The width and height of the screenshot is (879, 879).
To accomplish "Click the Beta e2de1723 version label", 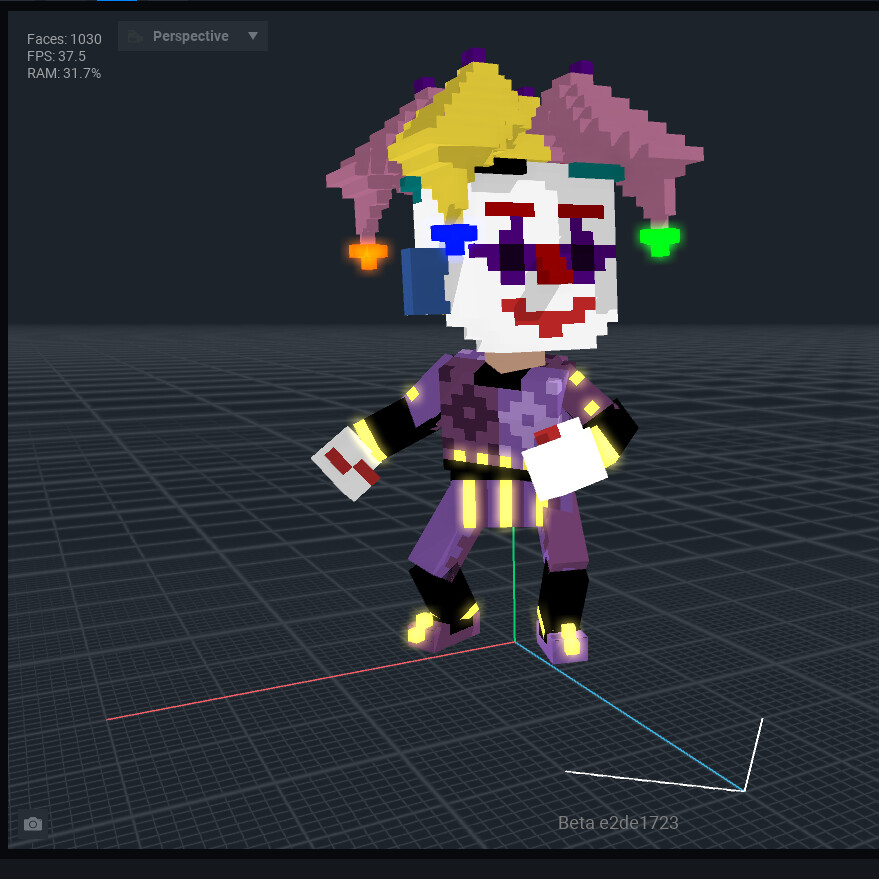I will [x=618, y=823].
